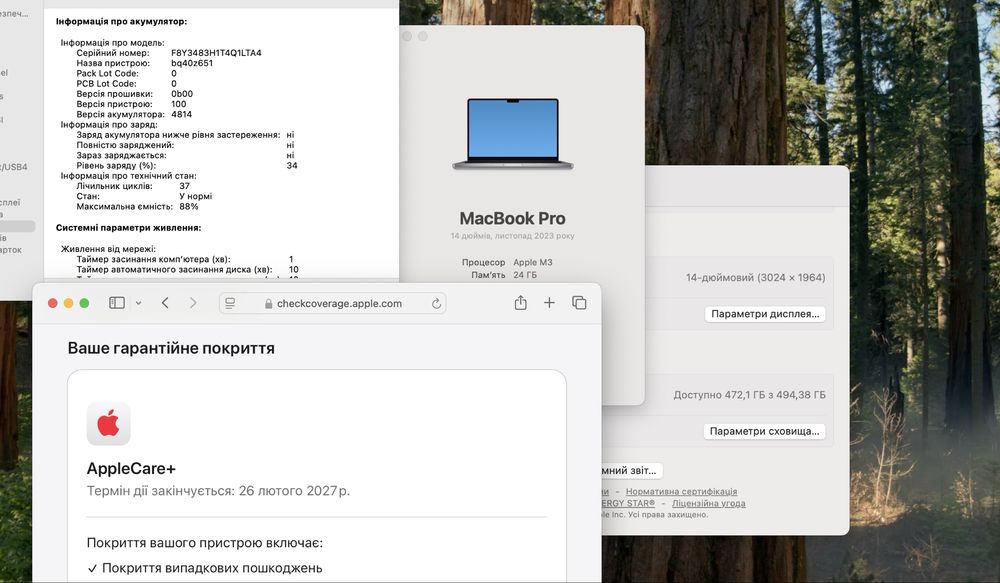
Task: Click the 14 дюймів, листопад 2023 року subtitle
Action: tap(512, 236)
